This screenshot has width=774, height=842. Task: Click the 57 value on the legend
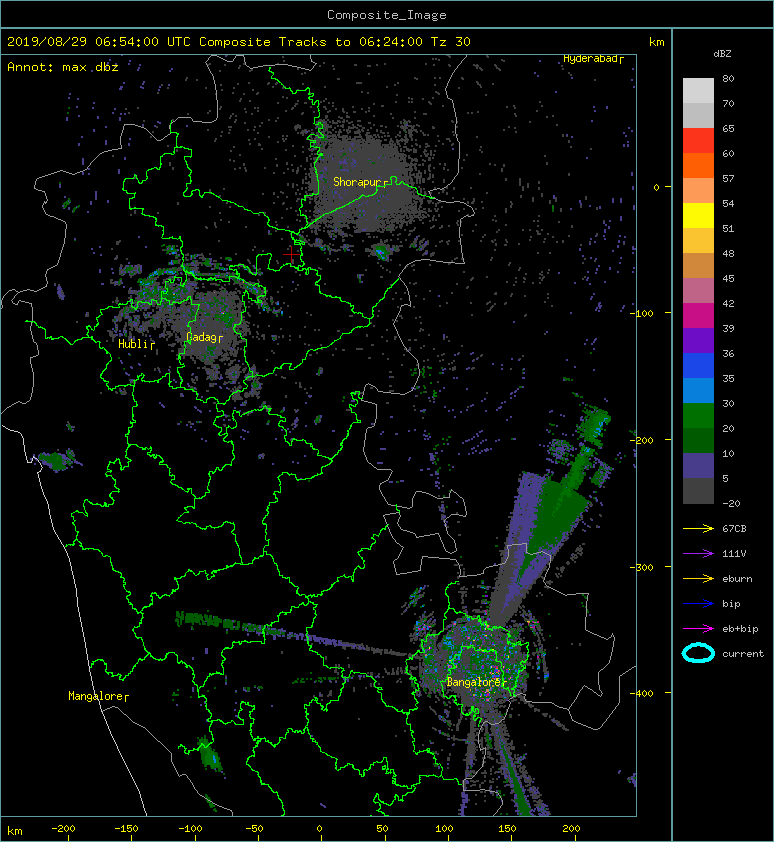pos(728,178)
